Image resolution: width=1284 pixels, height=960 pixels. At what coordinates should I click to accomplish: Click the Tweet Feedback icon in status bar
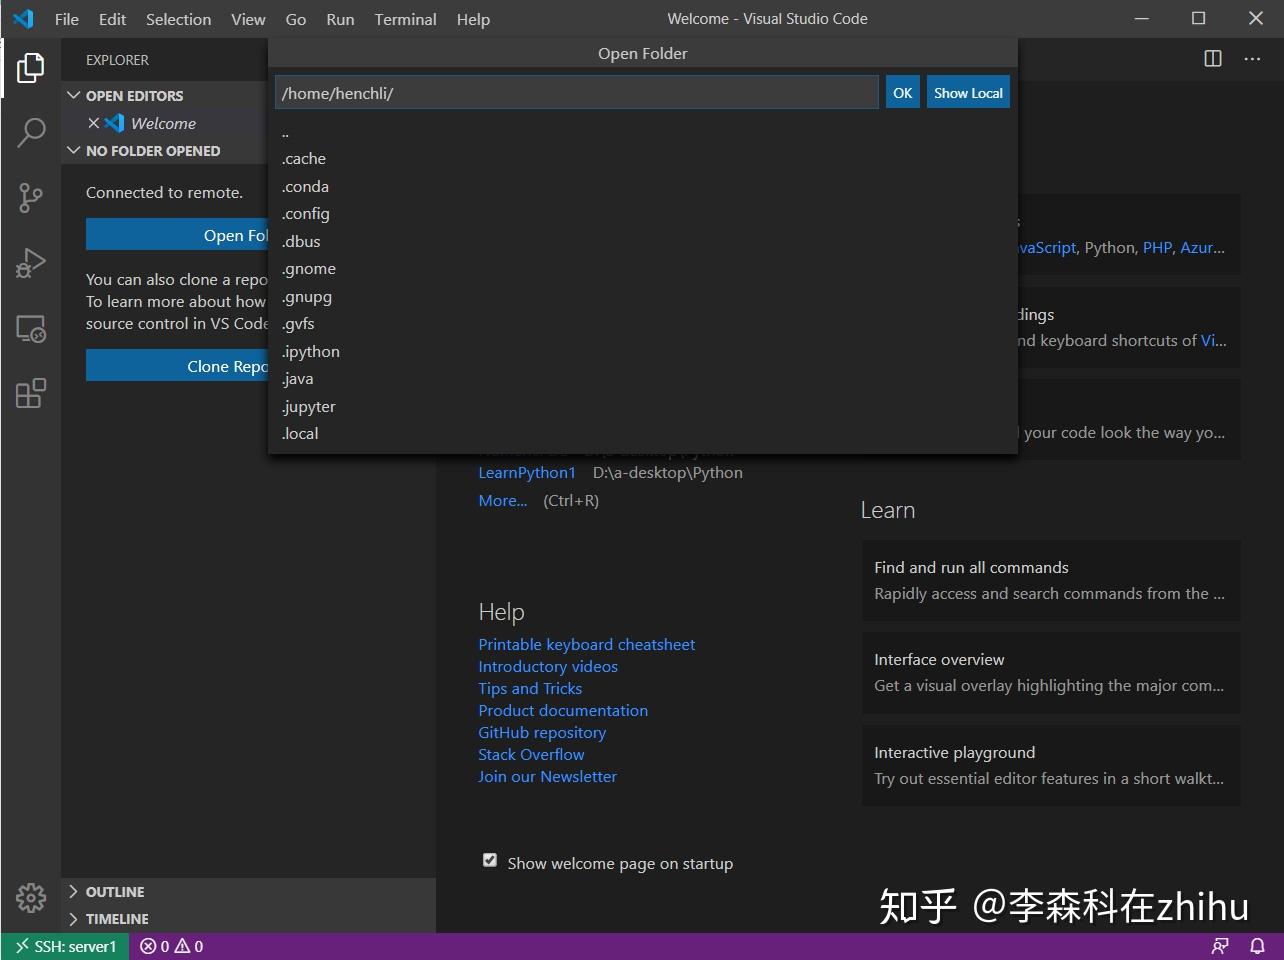[1221, 945]
